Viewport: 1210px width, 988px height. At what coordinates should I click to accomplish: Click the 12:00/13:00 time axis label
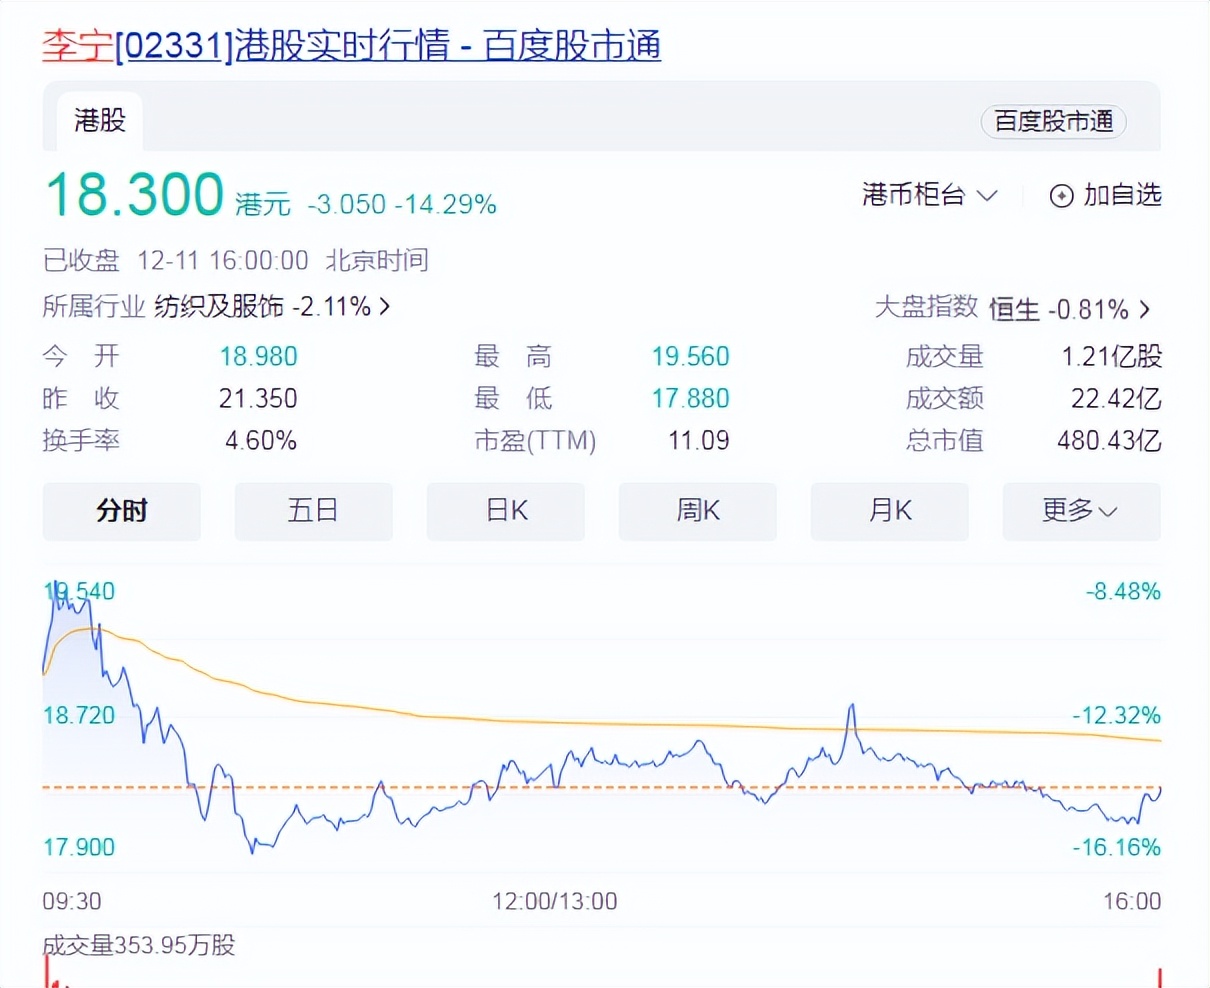click(555, 901)
